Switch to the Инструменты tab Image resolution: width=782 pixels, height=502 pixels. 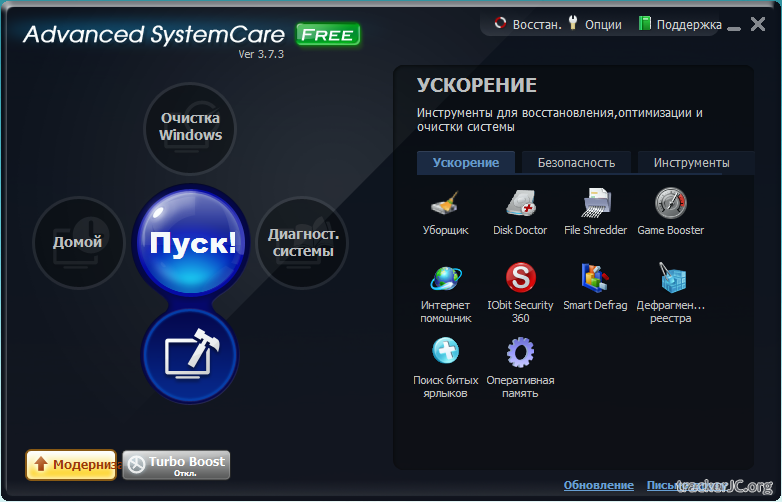(x=691, y=163)
